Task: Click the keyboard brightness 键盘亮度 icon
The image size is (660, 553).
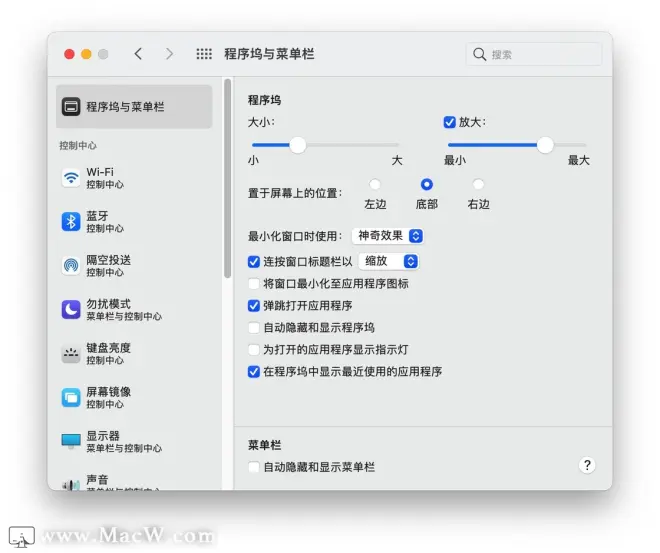Action: [71, 354]
